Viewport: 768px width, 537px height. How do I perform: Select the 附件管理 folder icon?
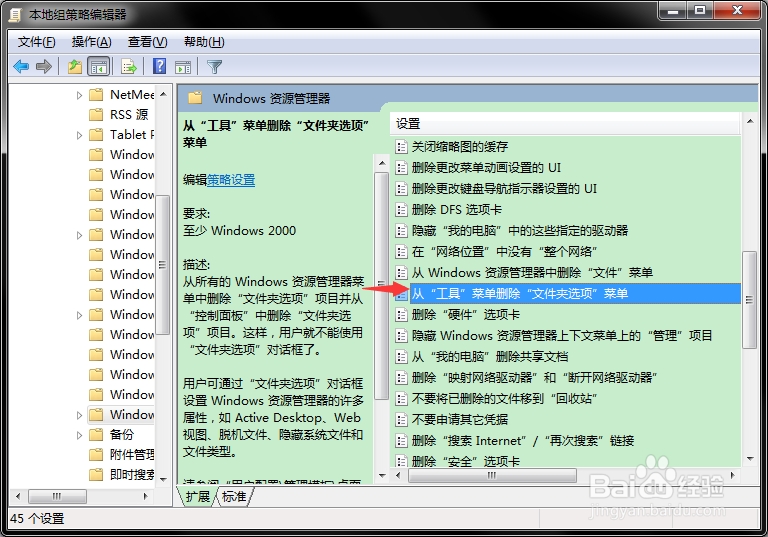[96, 455]
